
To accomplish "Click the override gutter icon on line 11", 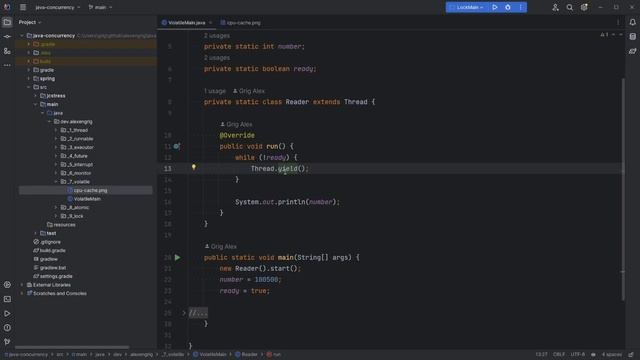I will [177, 146].
